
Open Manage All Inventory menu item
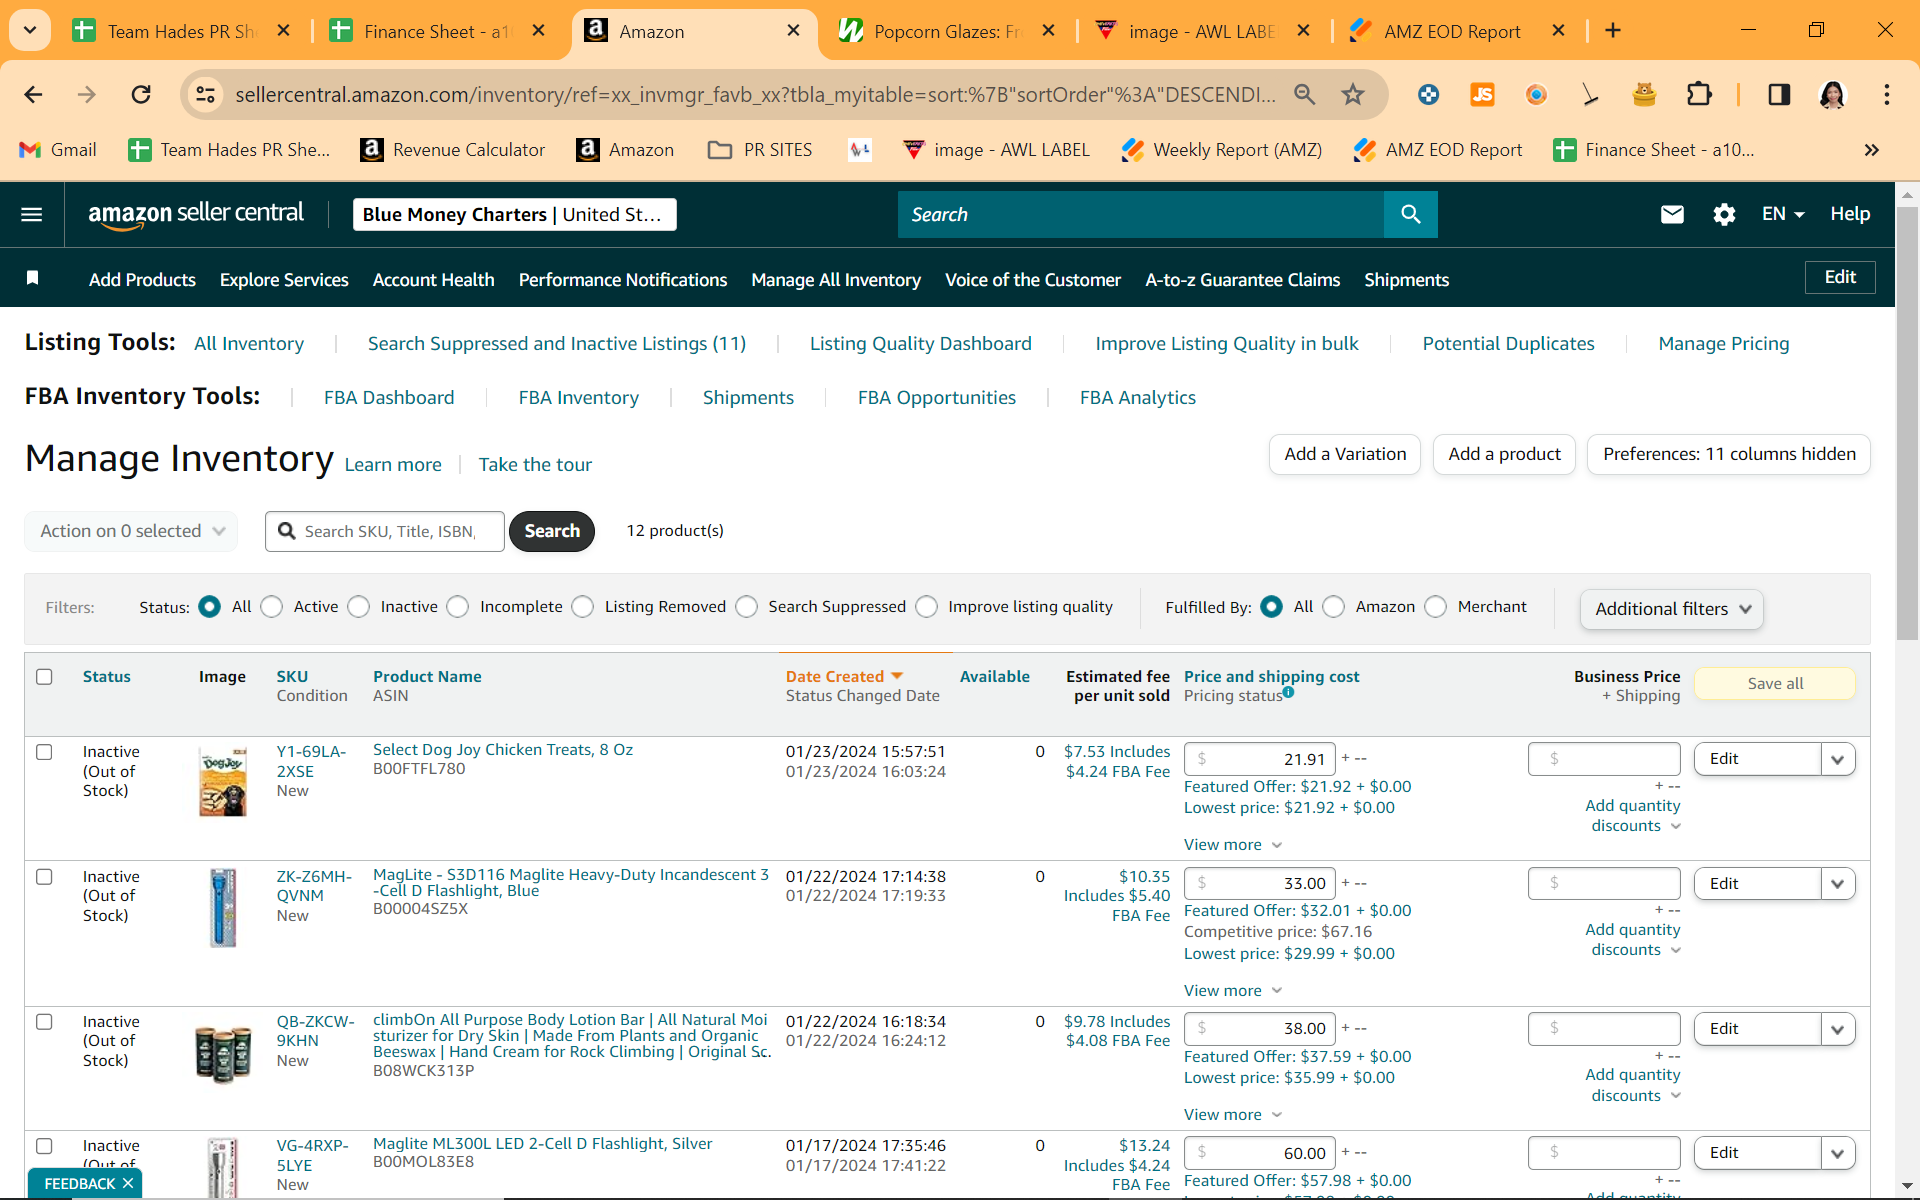(836, 280)
